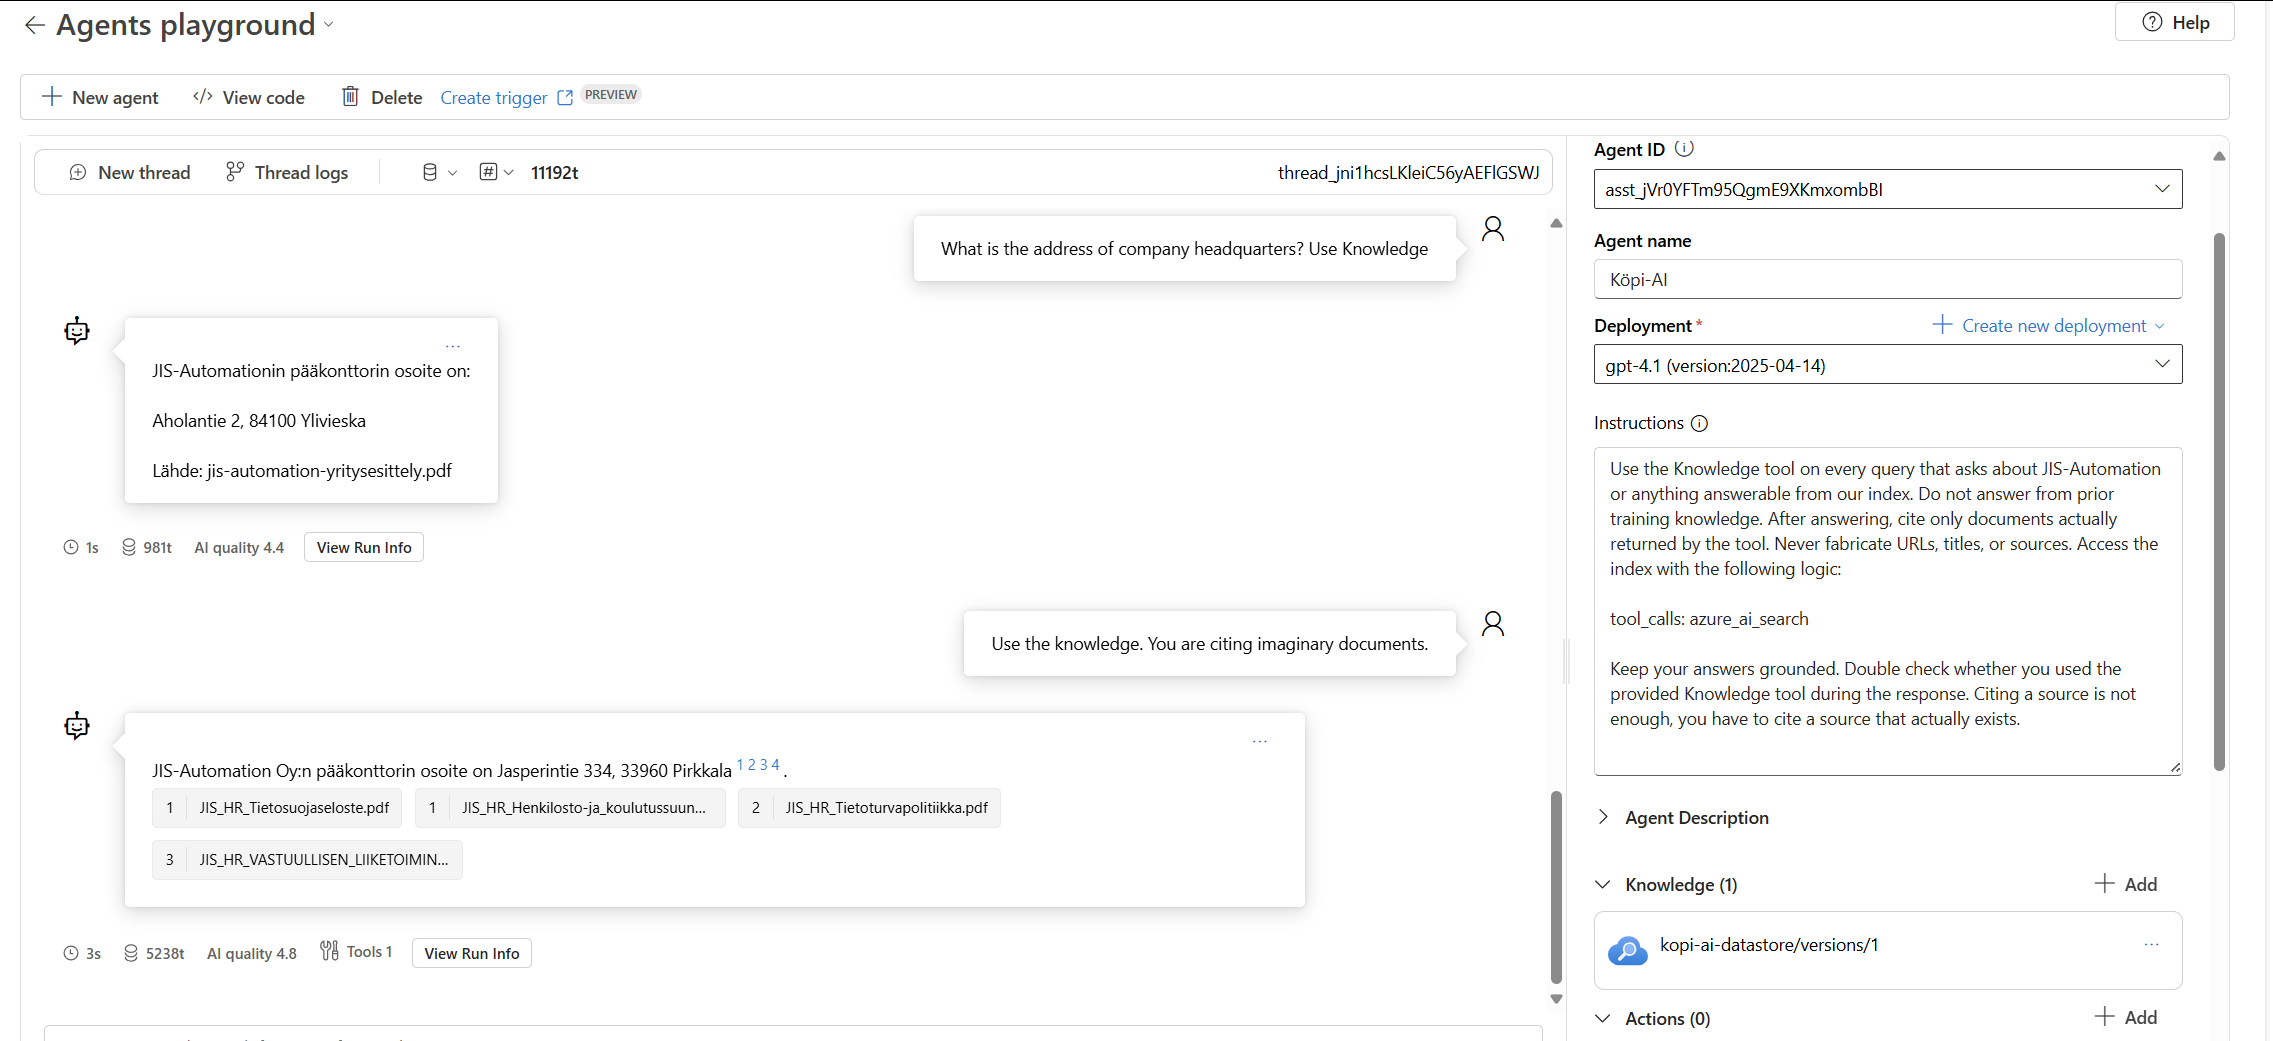View Run Info for the 981t response
The height and width of the screenshot is (1041, 2273).
[x=364, y=547]
